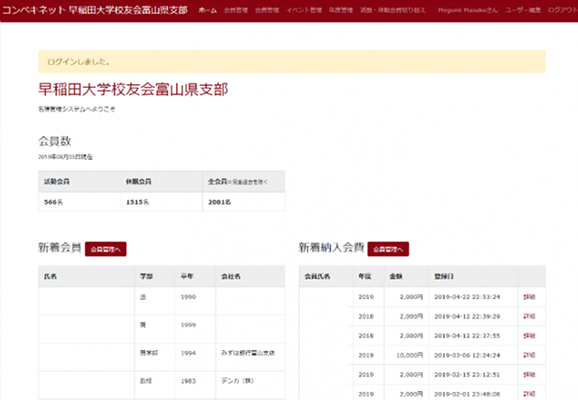Open the 年度管理 menu item

tap(341, 10)
